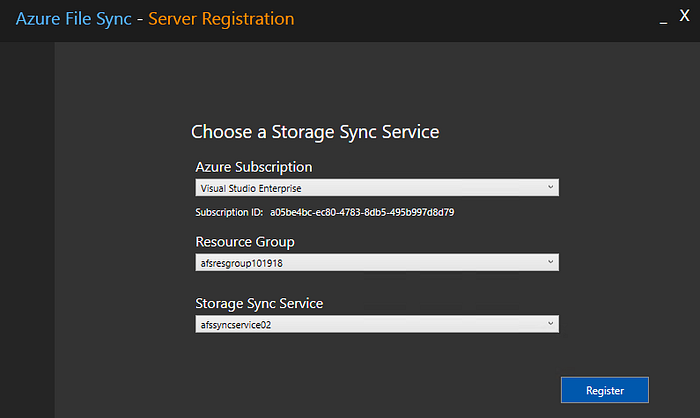Click the chevron arrow on Azure Subscription field

coord(550,188)
